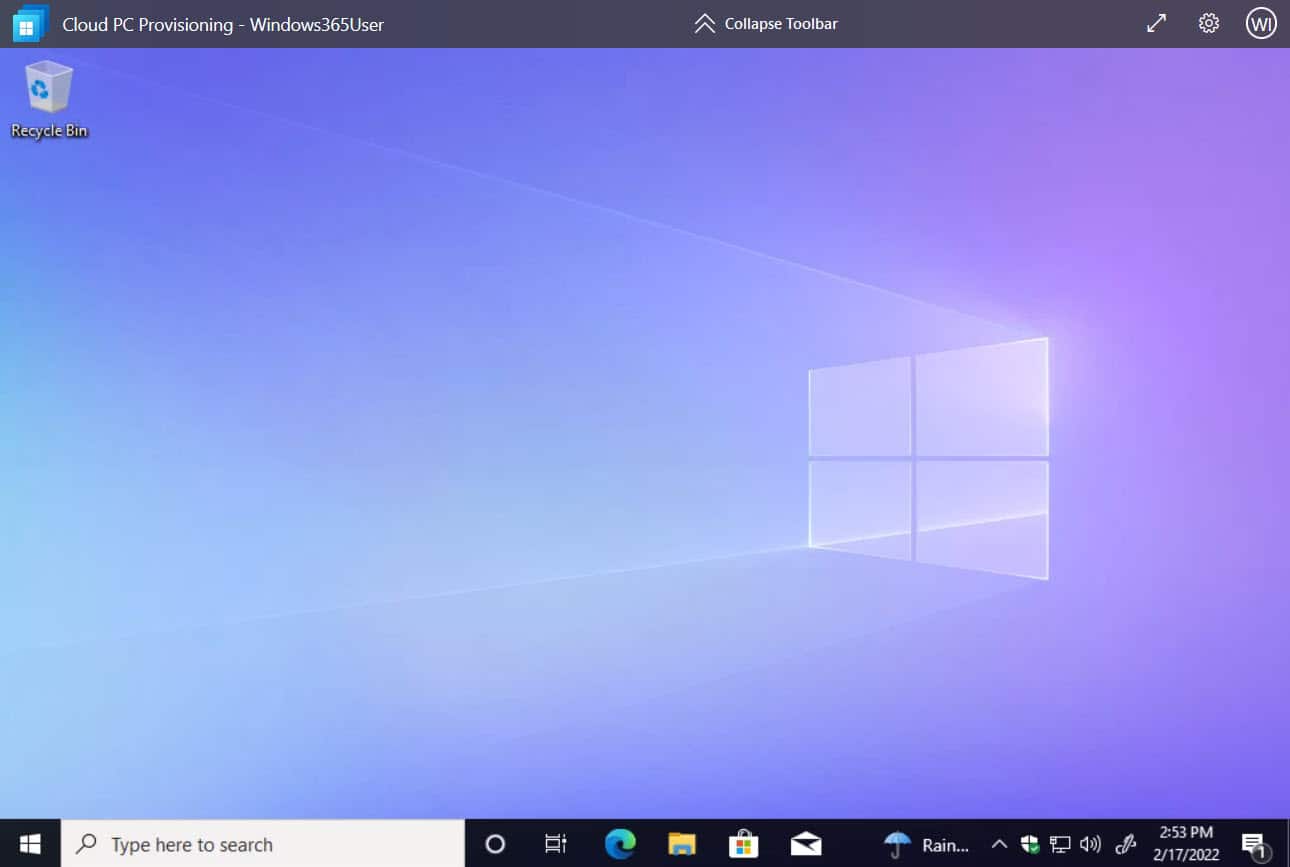Open the WI user account avatar

point(1261,23)
